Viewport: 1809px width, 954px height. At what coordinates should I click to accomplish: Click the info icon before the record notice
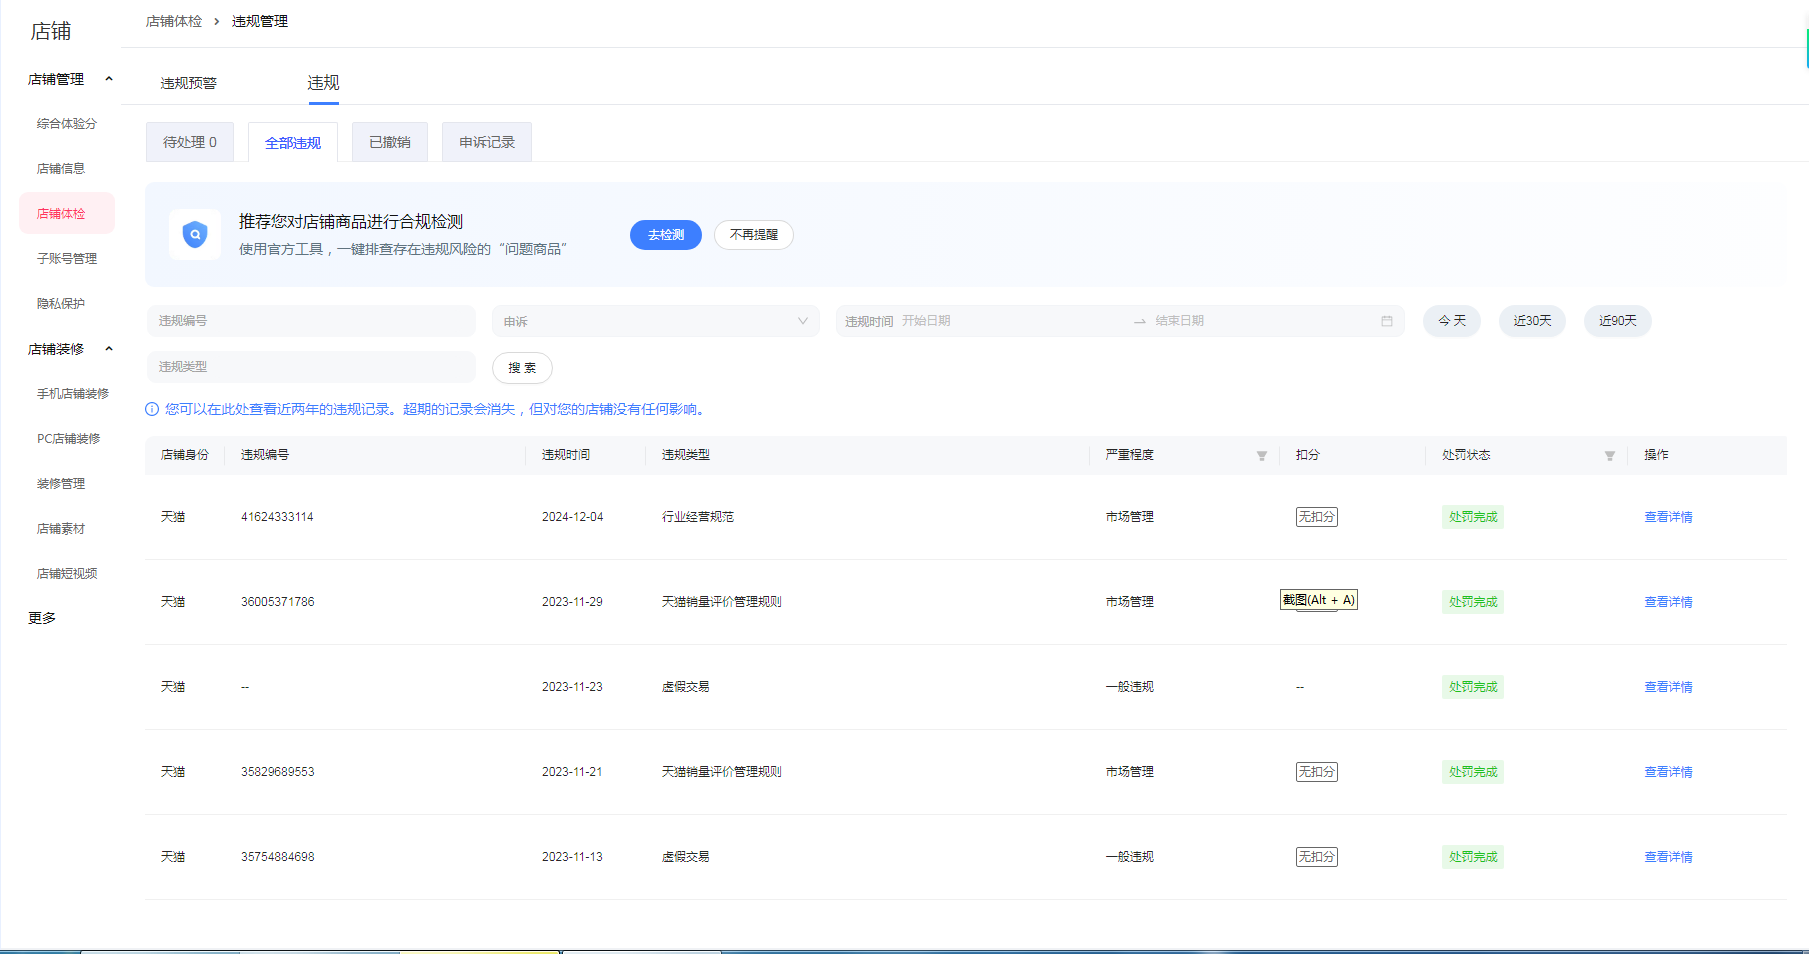pyautogui.click(x=150, y=409)
